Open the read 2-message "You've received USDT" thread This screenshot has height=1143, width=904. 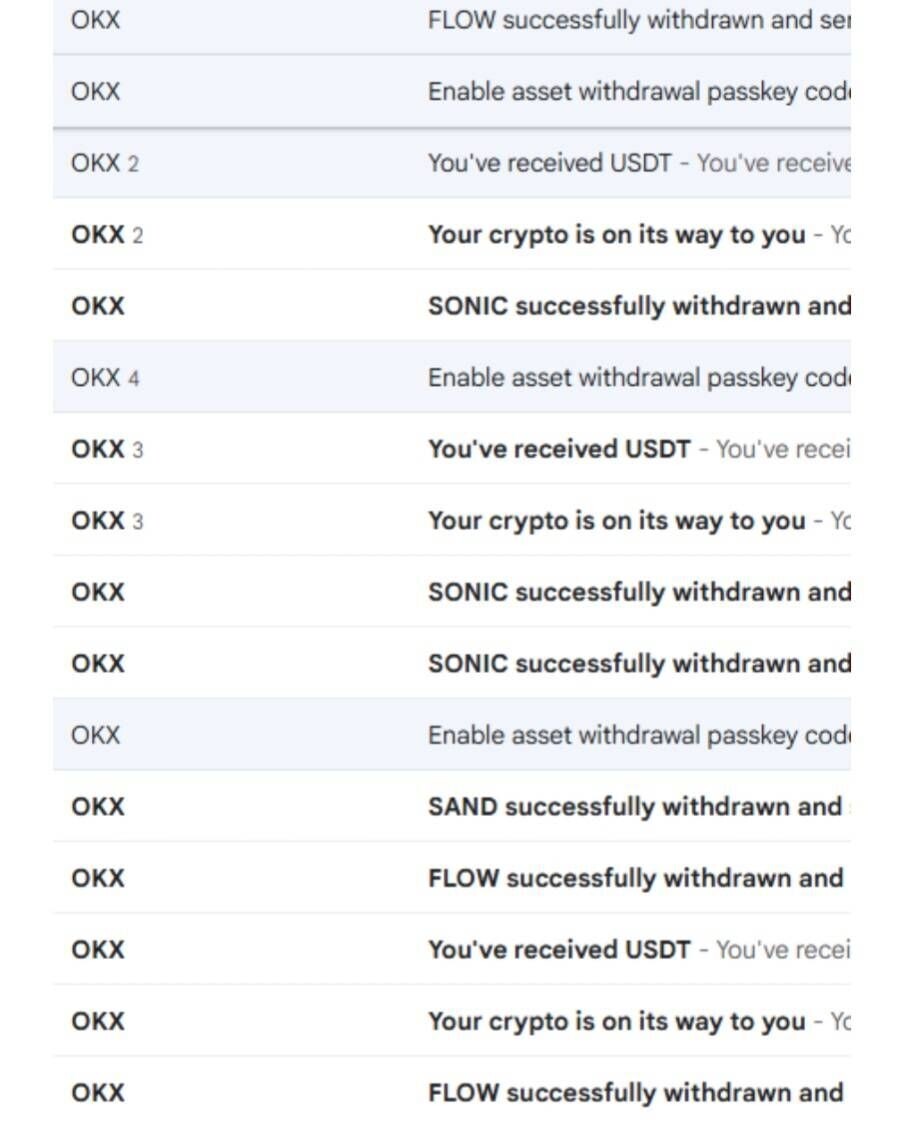click(x=549, y=163)
